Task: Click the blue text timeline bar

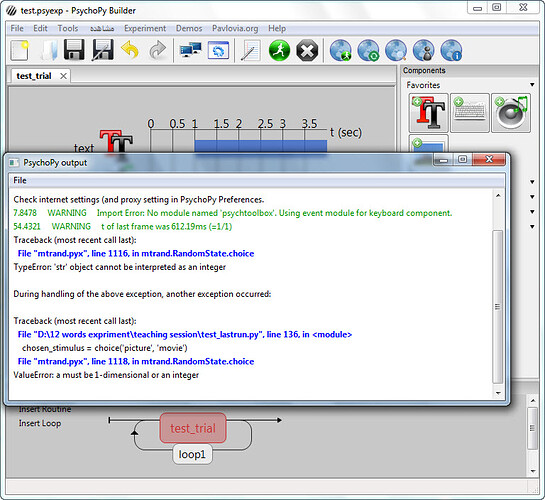Action: coord(261,146)
